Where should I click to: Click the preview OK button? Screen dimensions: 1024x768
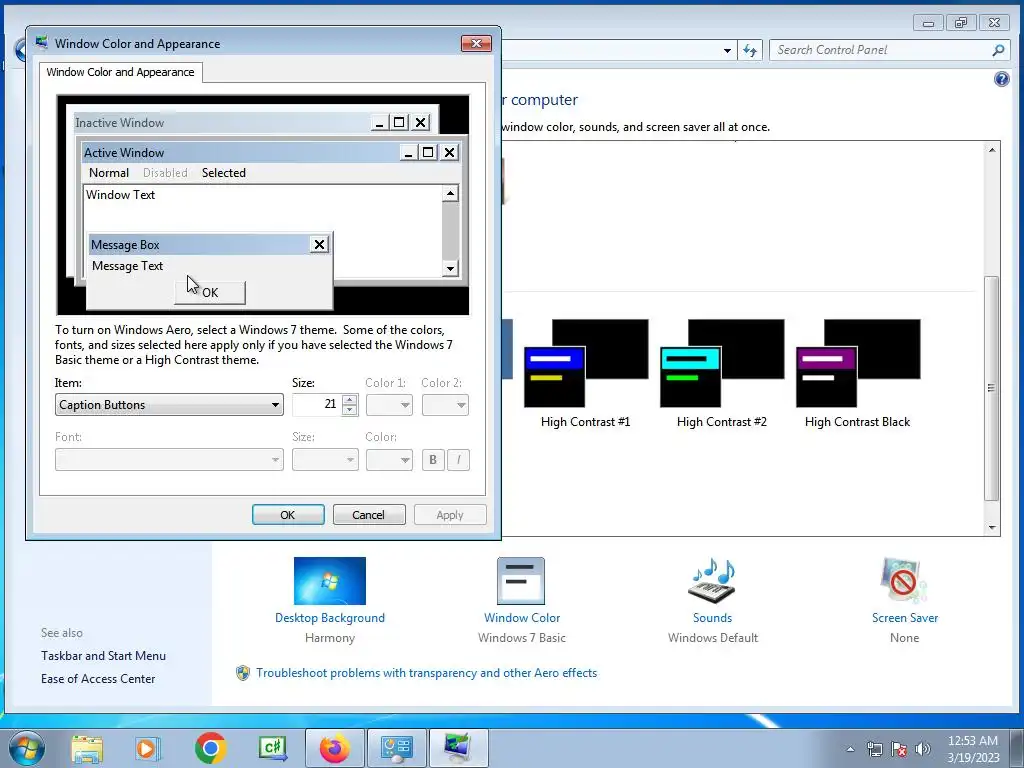[210, 293]
